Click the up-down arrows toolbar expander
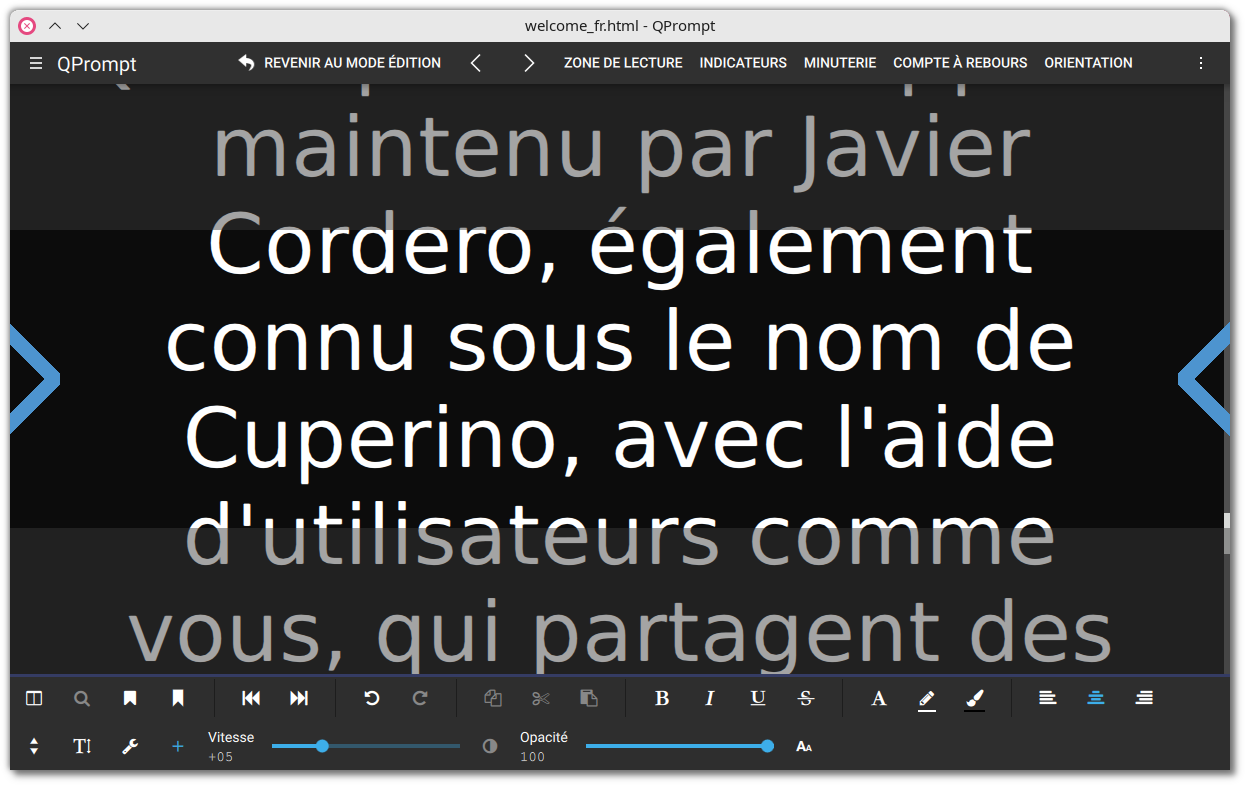The height and width of the screenshot is (786, 1246). [x=34, y=746]
